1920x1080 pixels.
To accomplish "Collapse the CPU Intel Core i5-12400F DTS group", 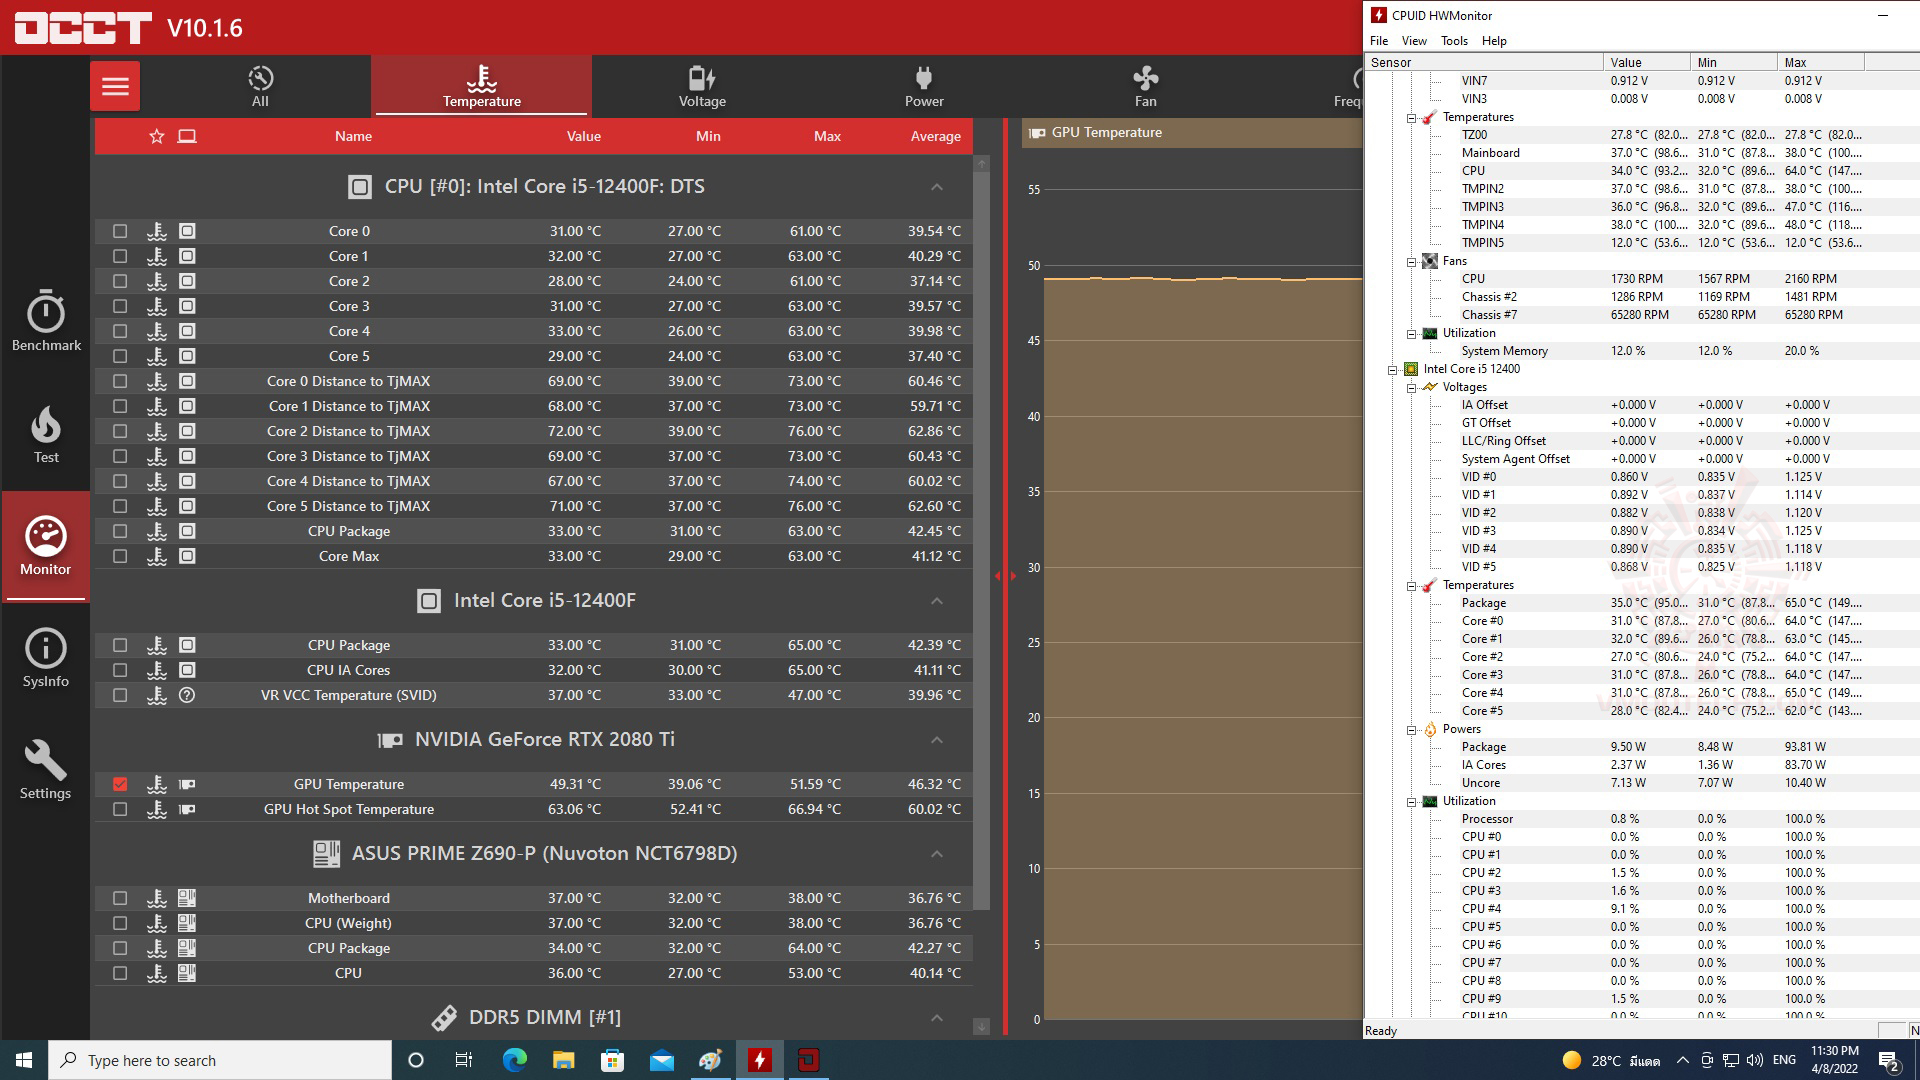I will click(936, 187).
